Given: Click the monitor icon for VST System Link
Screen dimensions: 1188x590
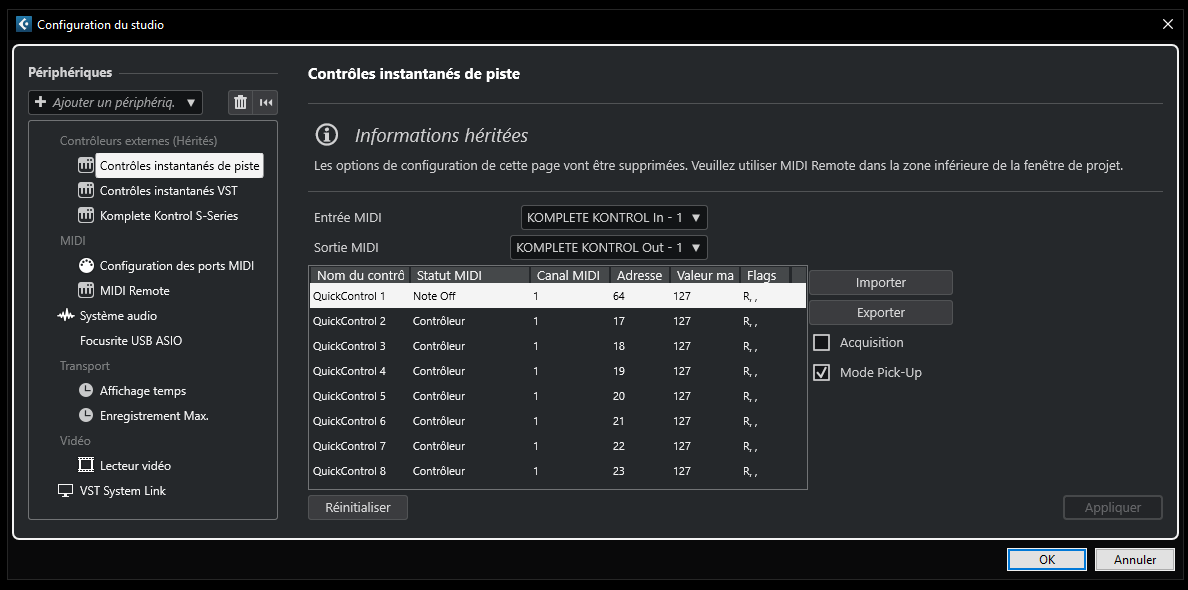Looking at the screenshot, I should pos(66,491).
